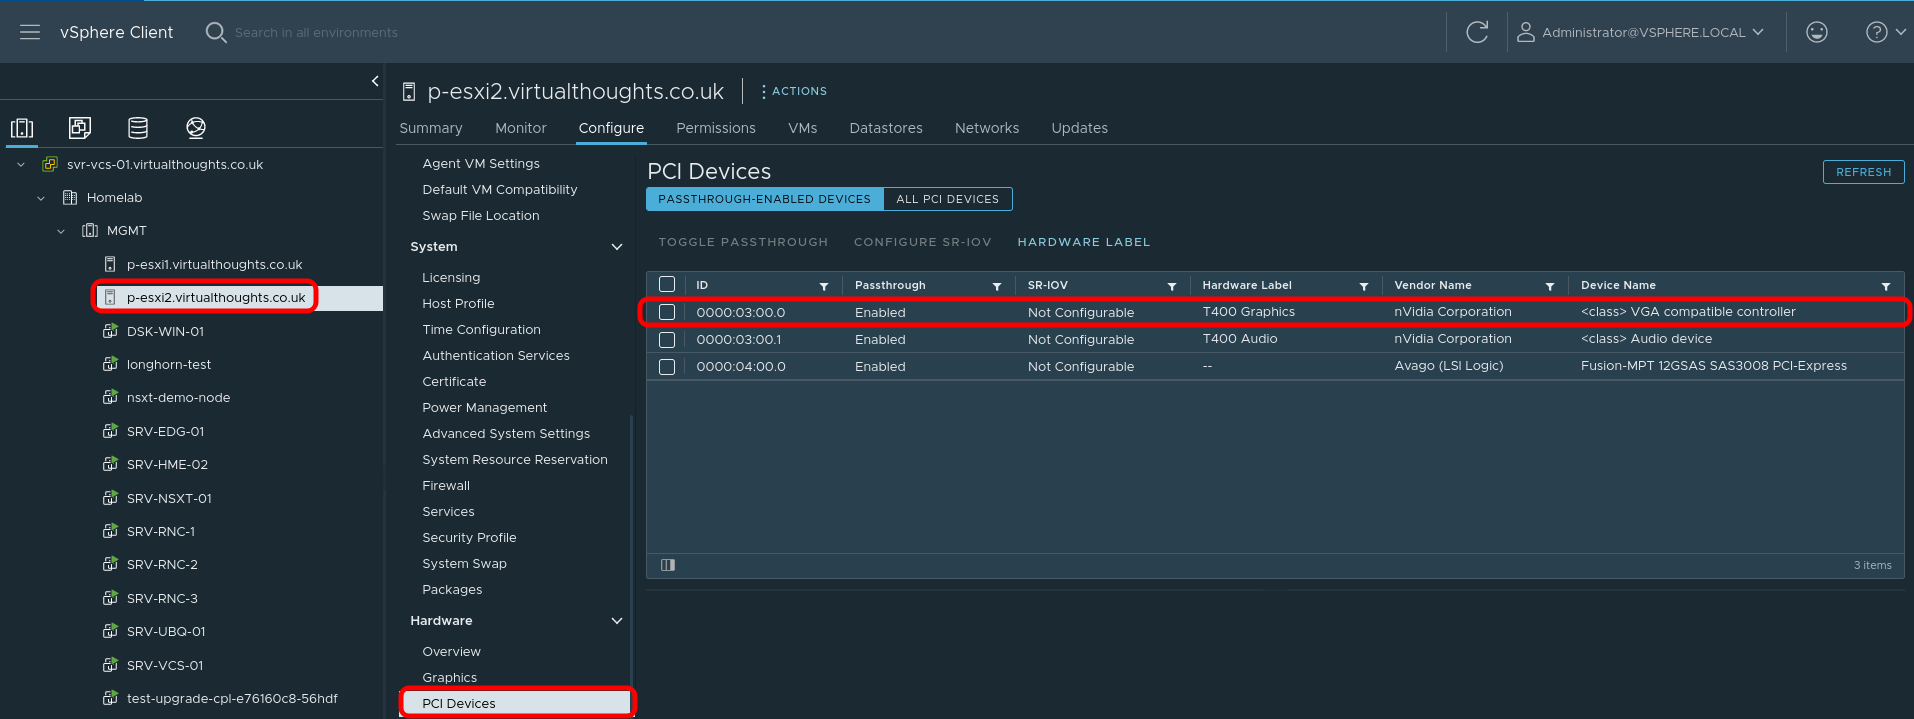
Task: Click the MGMT cluster icon
Action: (x=90, y=230)
